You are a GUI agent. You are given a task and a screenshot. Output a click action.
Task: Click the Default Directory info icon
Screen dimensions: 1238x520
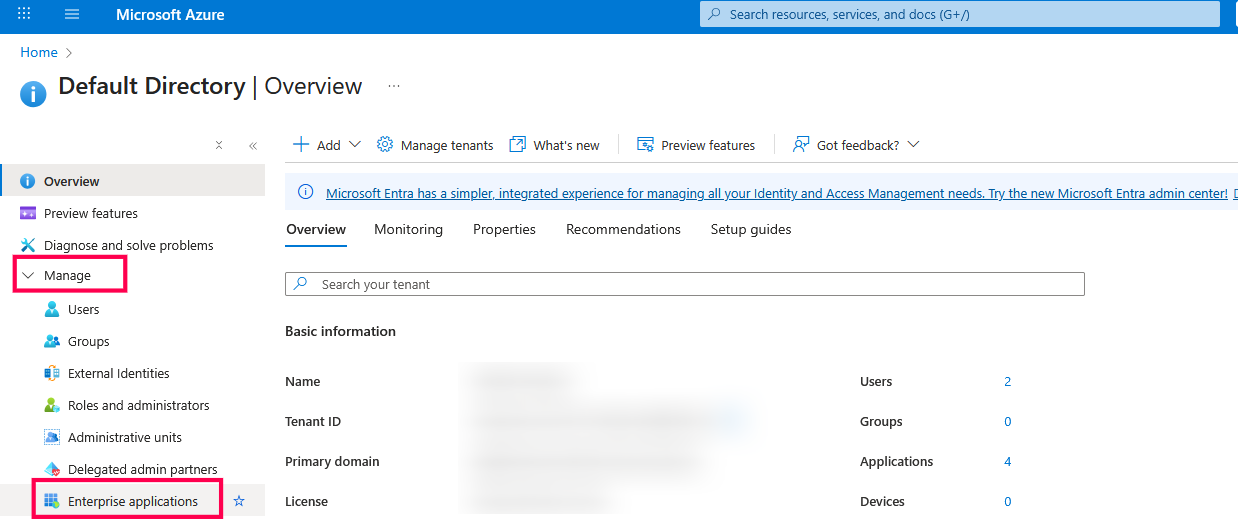[33, 94]
